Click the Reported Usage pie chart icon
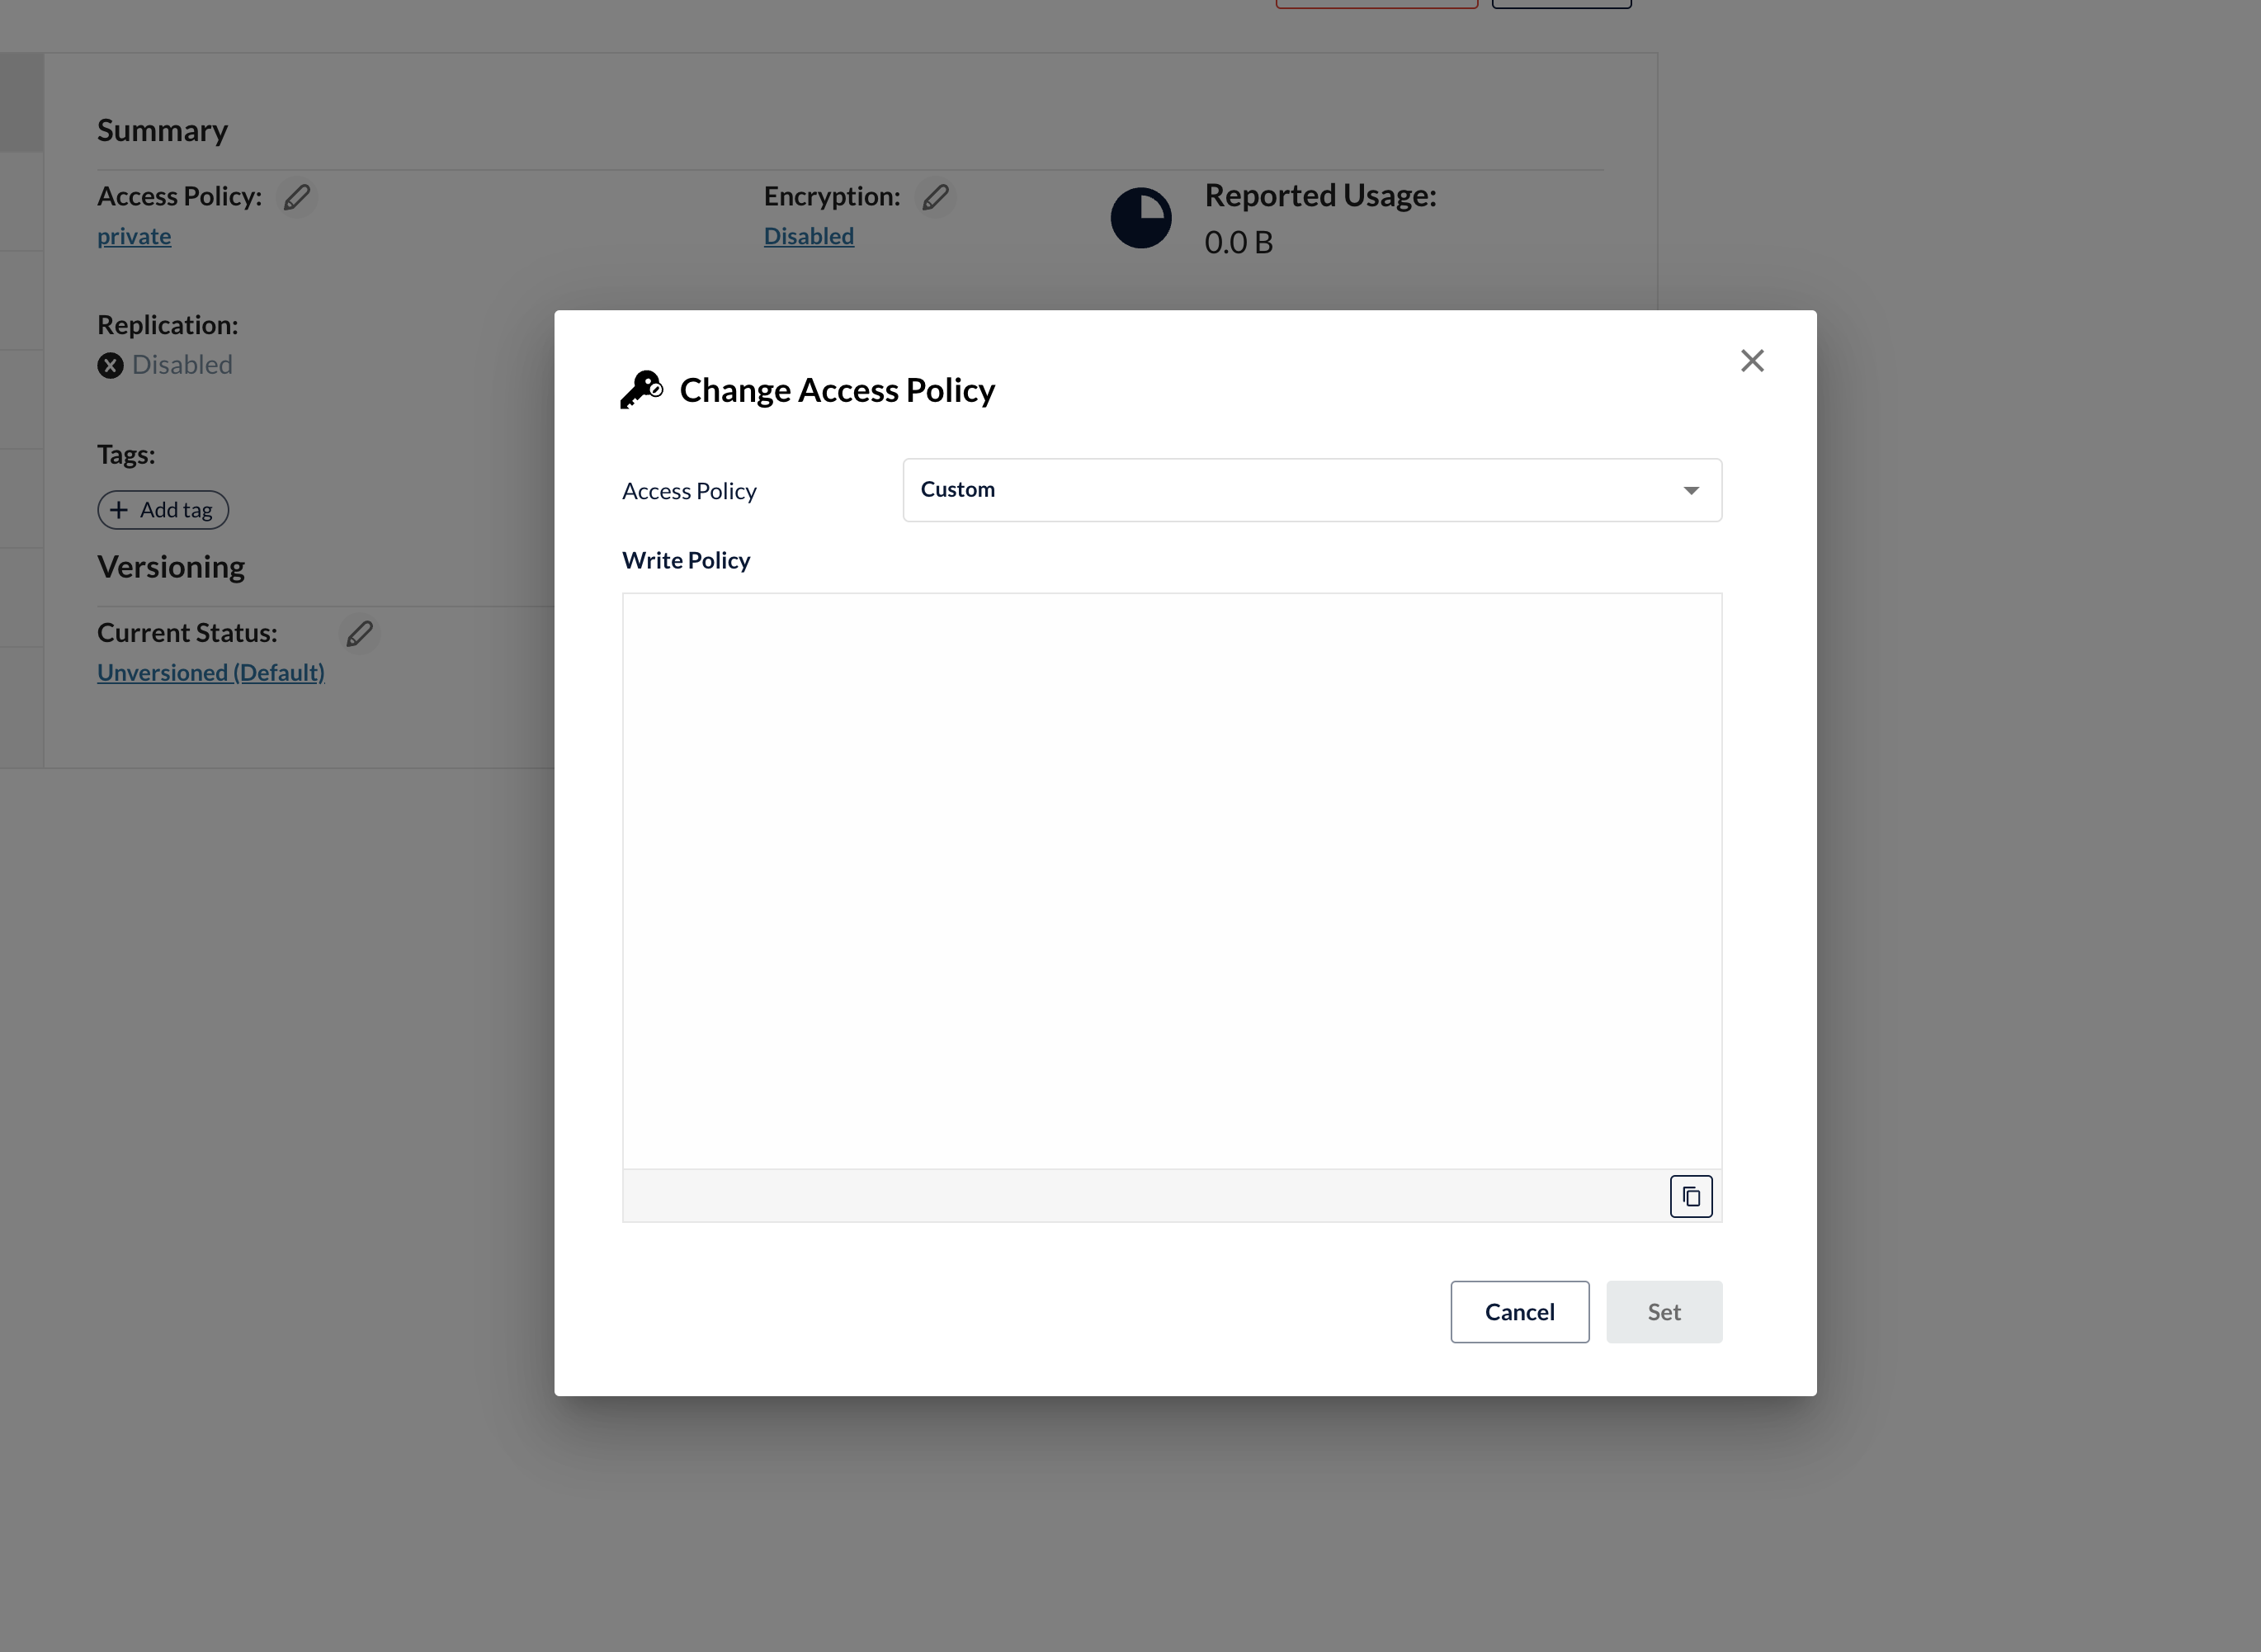 click(x=1140, y=218)
